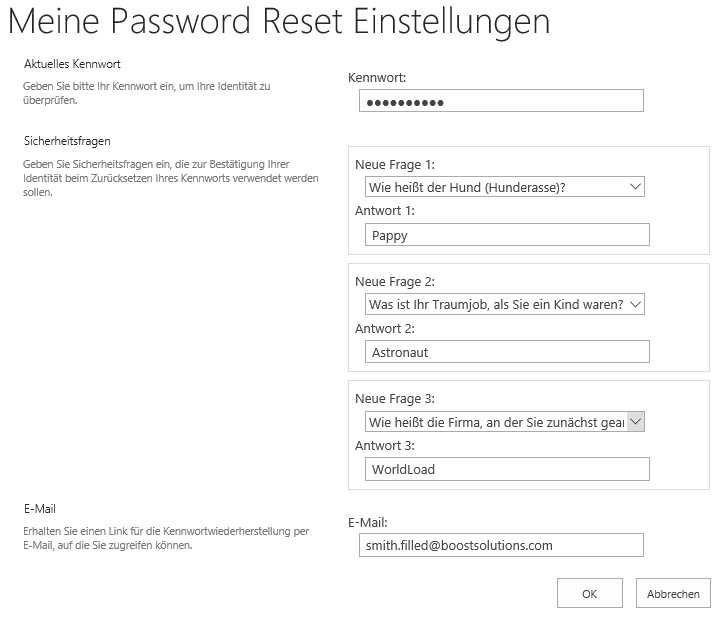Click the Sicherheitsfragen section heading
The width and height of the screenshot is (719, 619).
pyautogui.click(x=67, y=141)
